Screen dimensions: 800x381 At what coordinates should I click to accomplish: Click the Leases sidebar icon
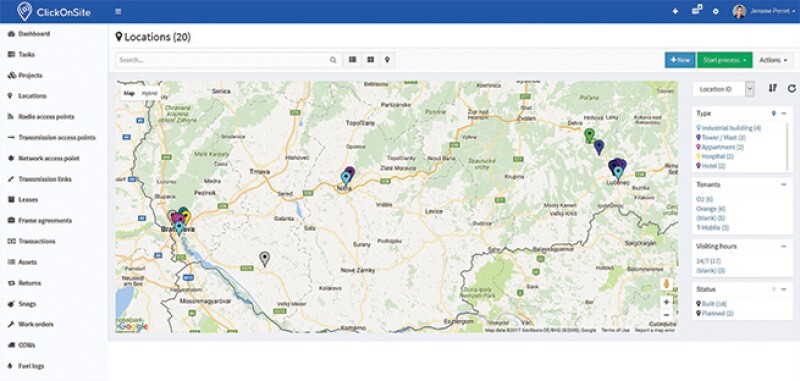click(x=11, y=200)
